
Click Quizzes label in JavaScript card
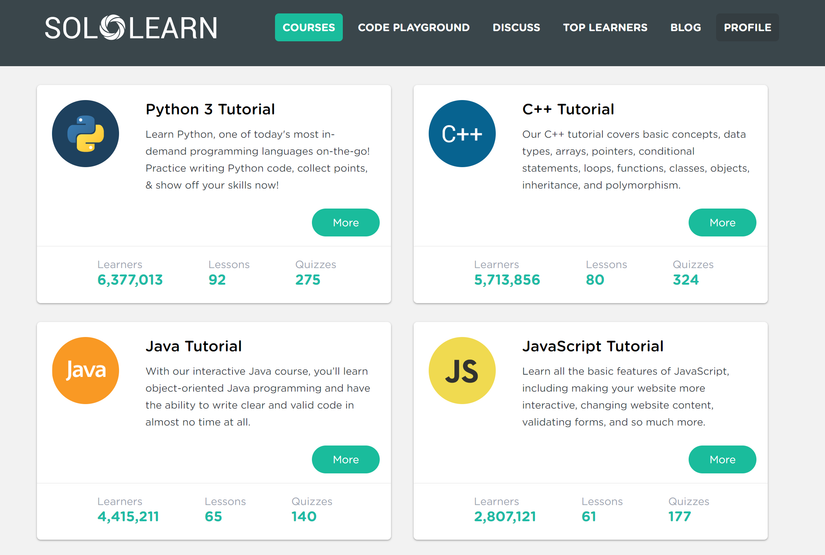[689, 501]
